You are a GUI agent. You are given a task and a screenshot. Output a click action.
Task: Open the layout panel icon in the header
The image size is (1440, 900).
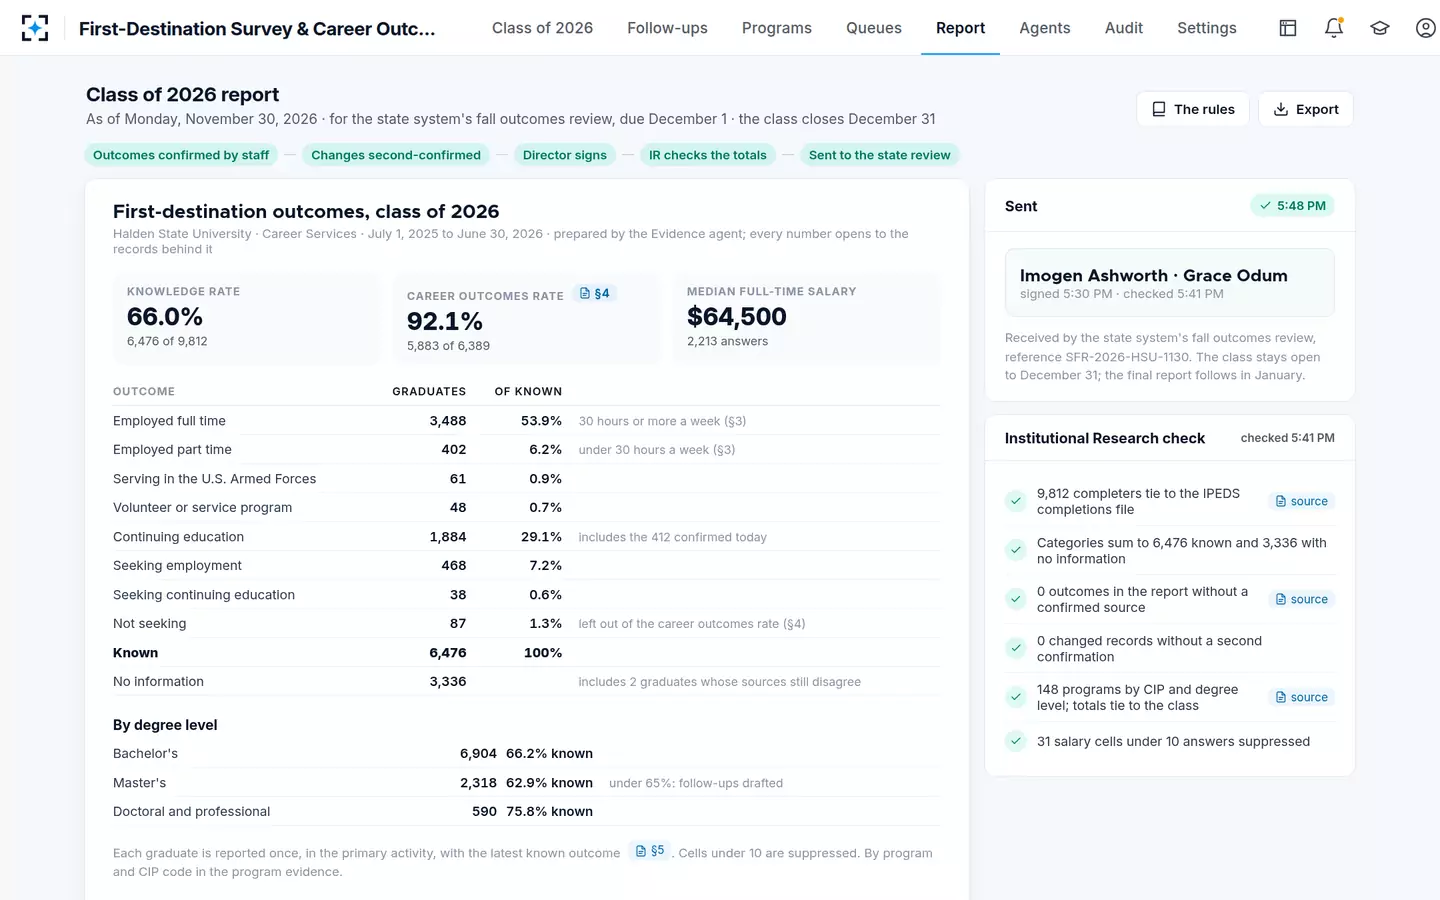point(1288,28)
